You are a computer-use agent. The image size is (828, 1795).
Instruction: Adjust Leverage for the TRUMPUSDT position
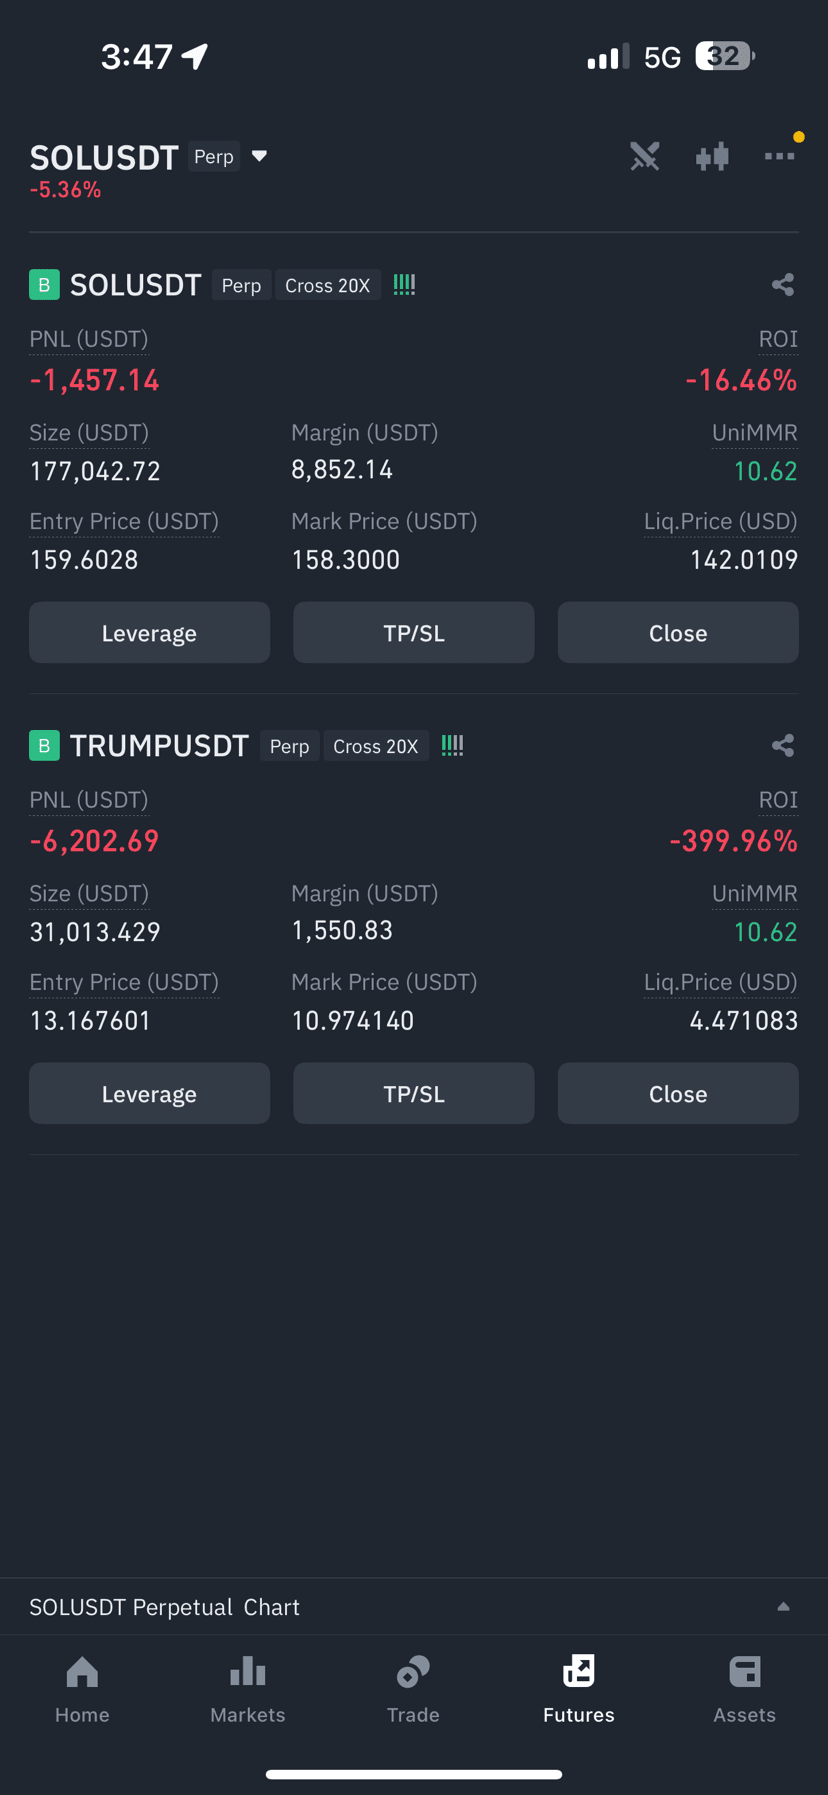coord(149,1094)
